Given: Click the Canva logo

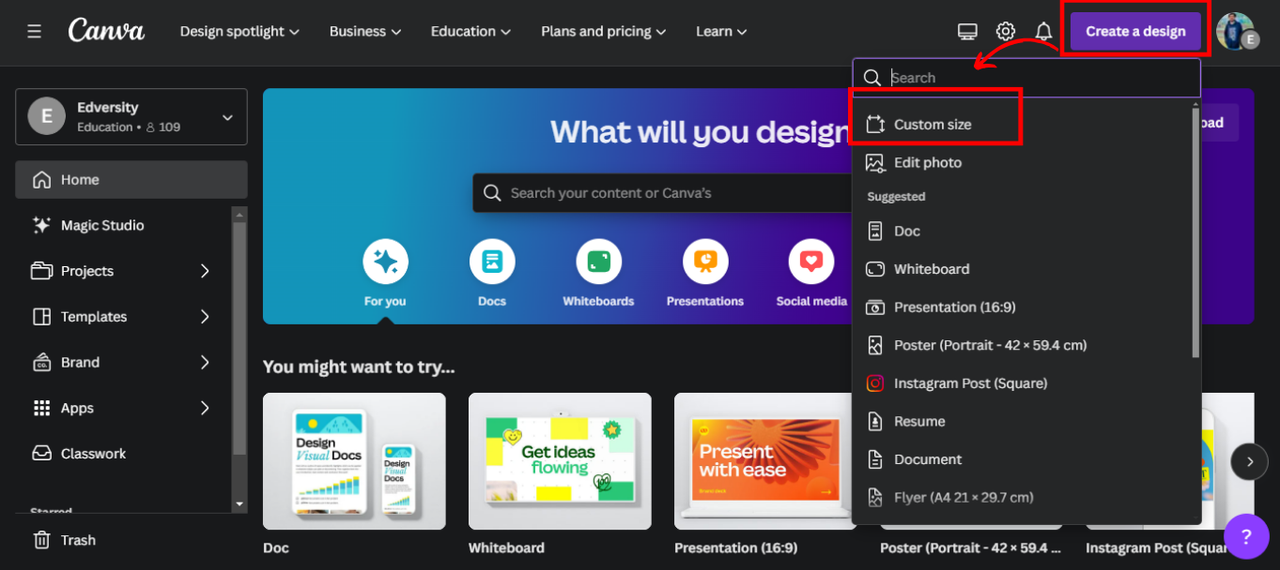Looking at the screenshot, I should (106, 31).
